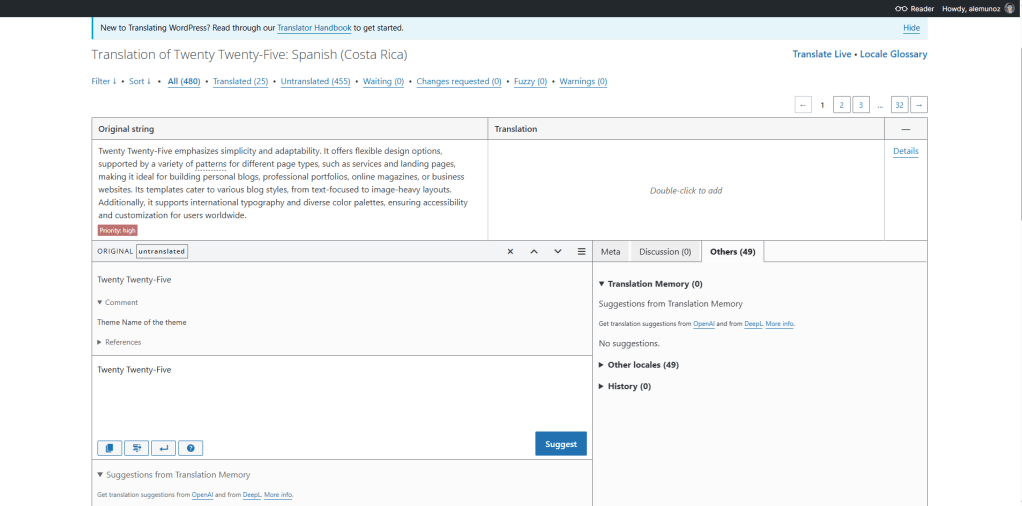Show Translated (25) strings
This screenshot has height=506, width=1022.
point(241,82)
